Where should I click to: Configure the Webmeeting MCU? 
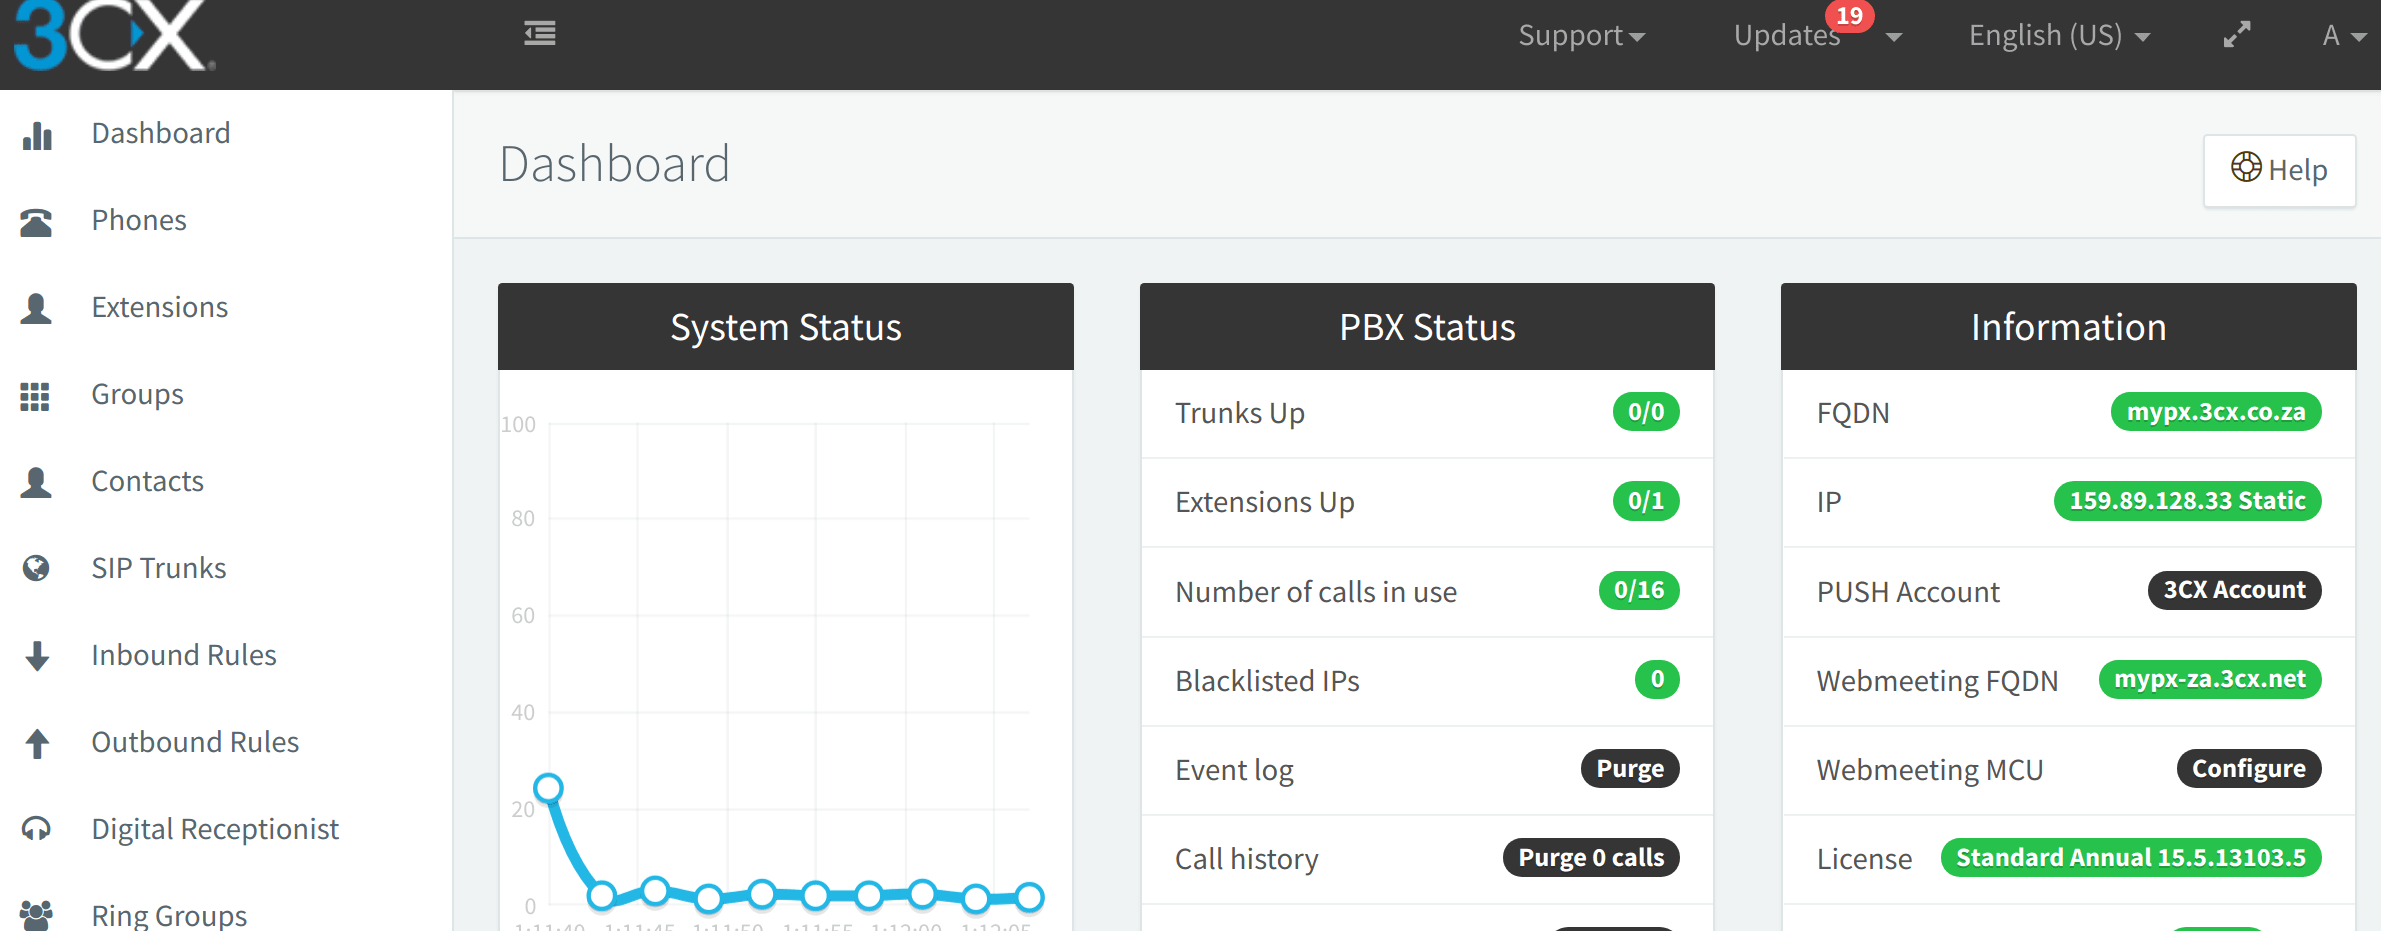tap(2248, 768)
